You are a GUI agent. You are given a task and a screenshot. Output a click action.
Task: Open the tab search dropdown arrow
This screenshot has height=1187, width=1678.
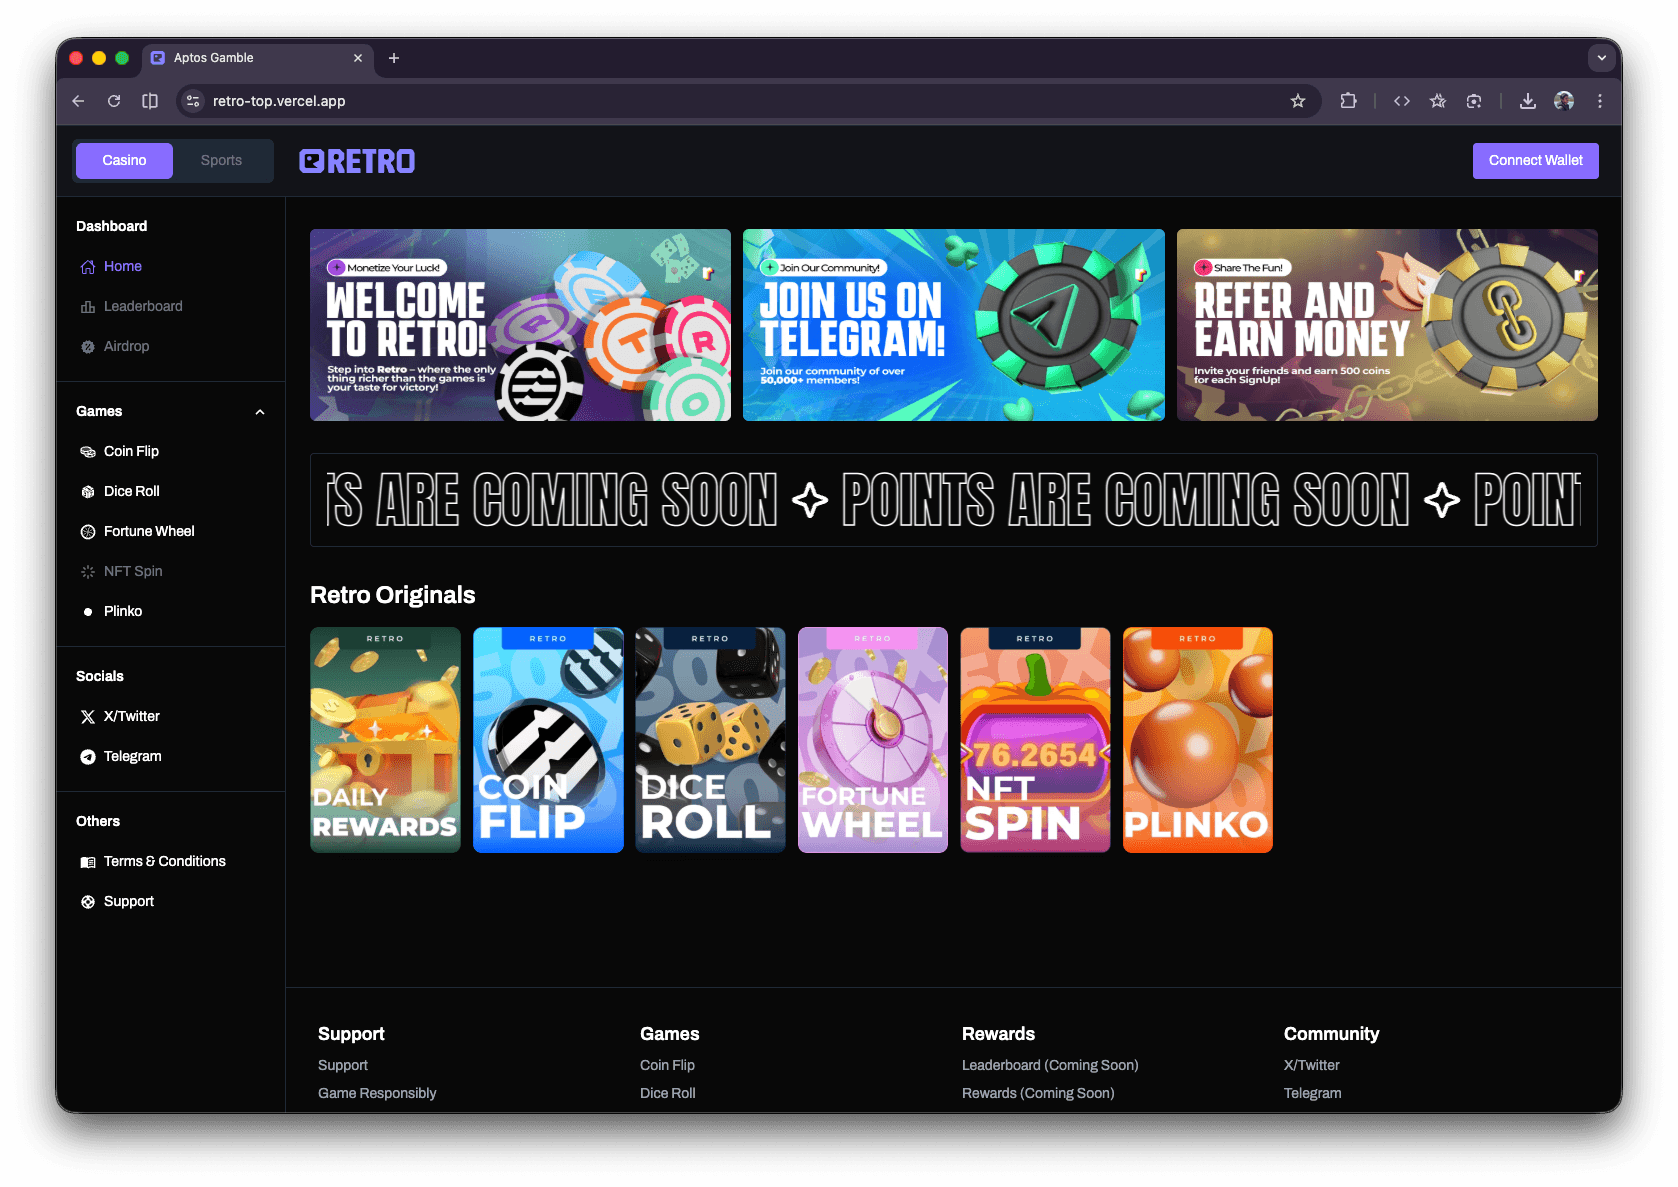tap(1601, 58)
